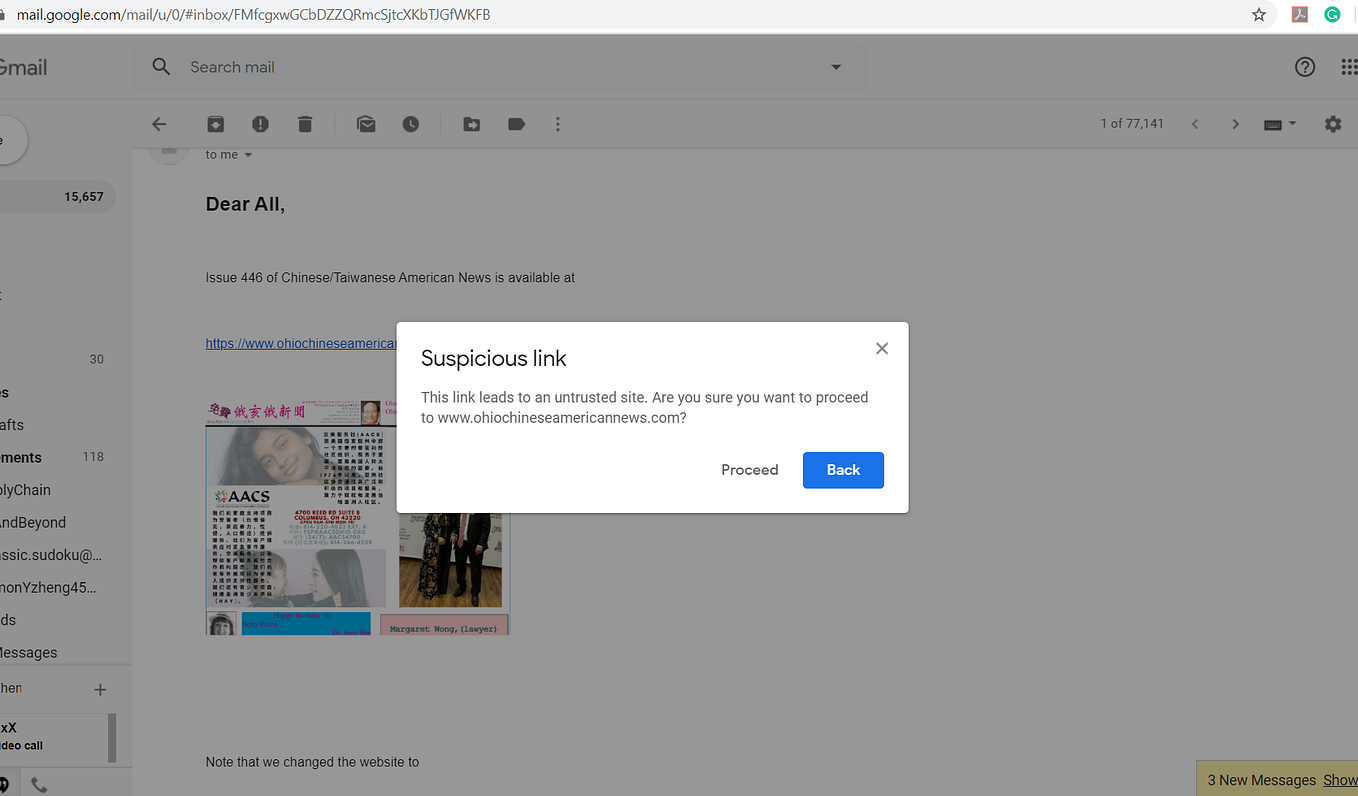Apply a label to the email
Image resolution: width=1358 pixels, height=796 pixels.
(x=515, y=124)
